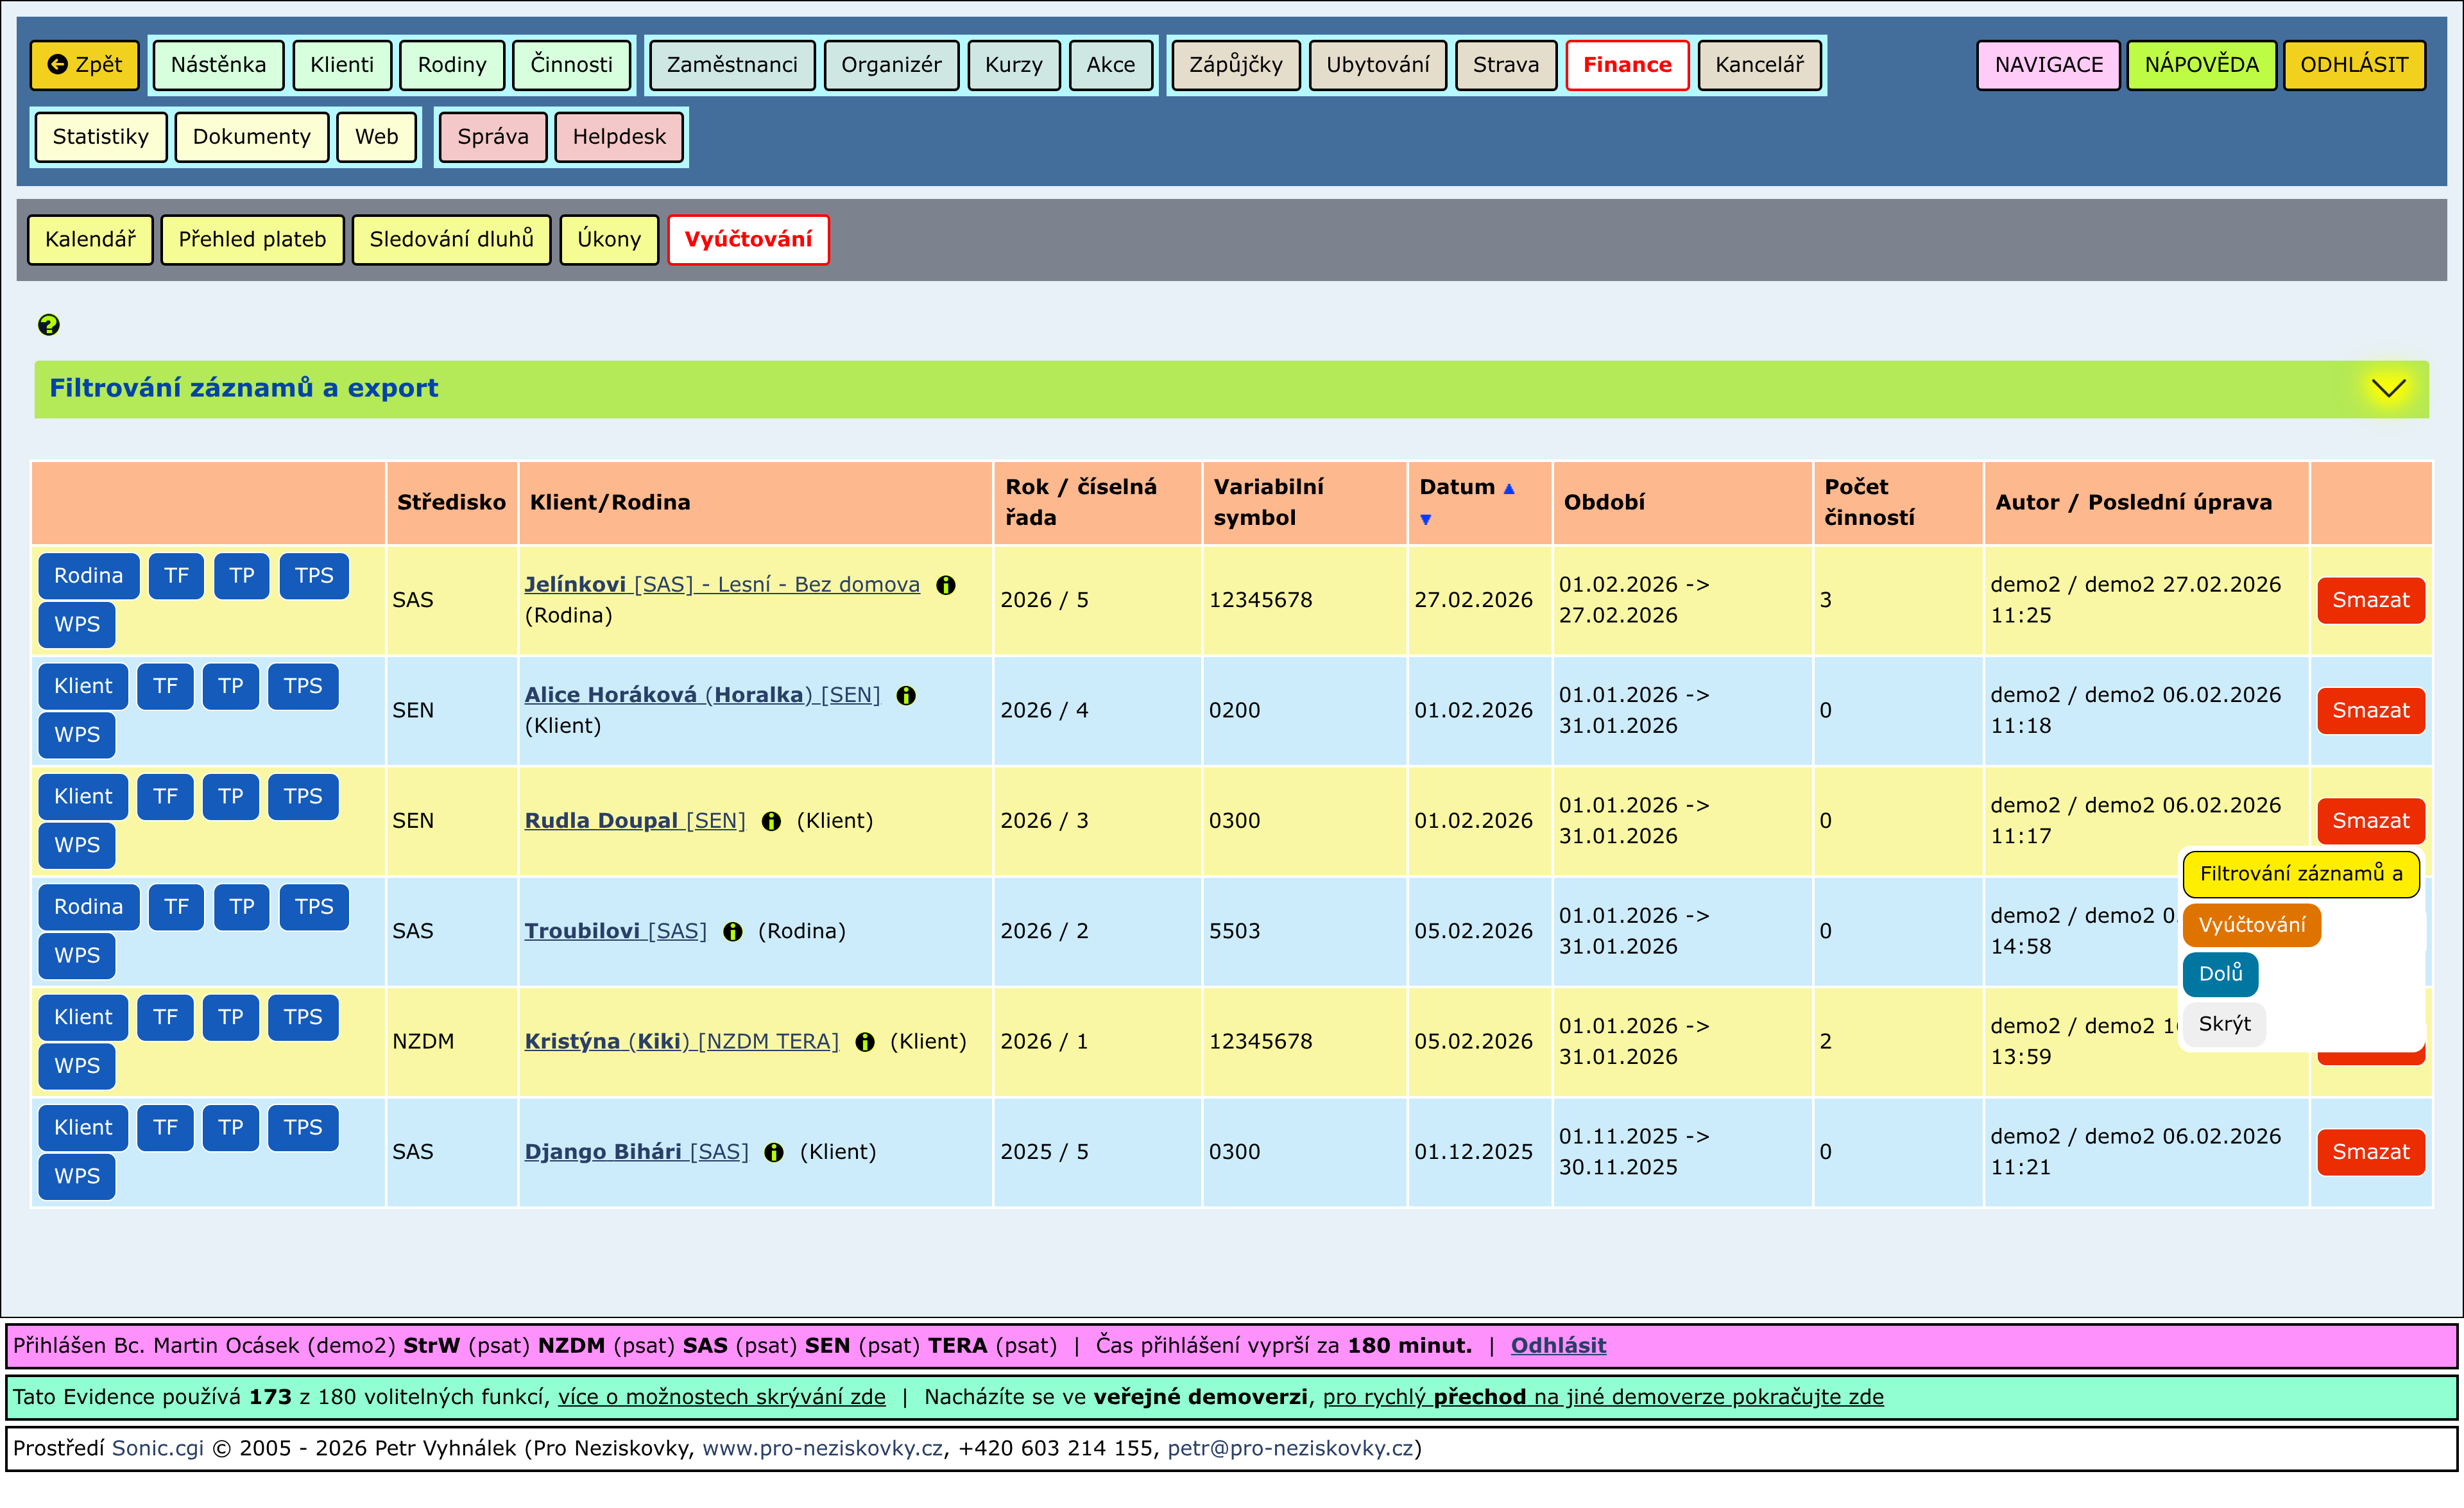Viewport: 2464px width, 1508px height.
Task: Click the green help question mark icon
Action: 48,325
